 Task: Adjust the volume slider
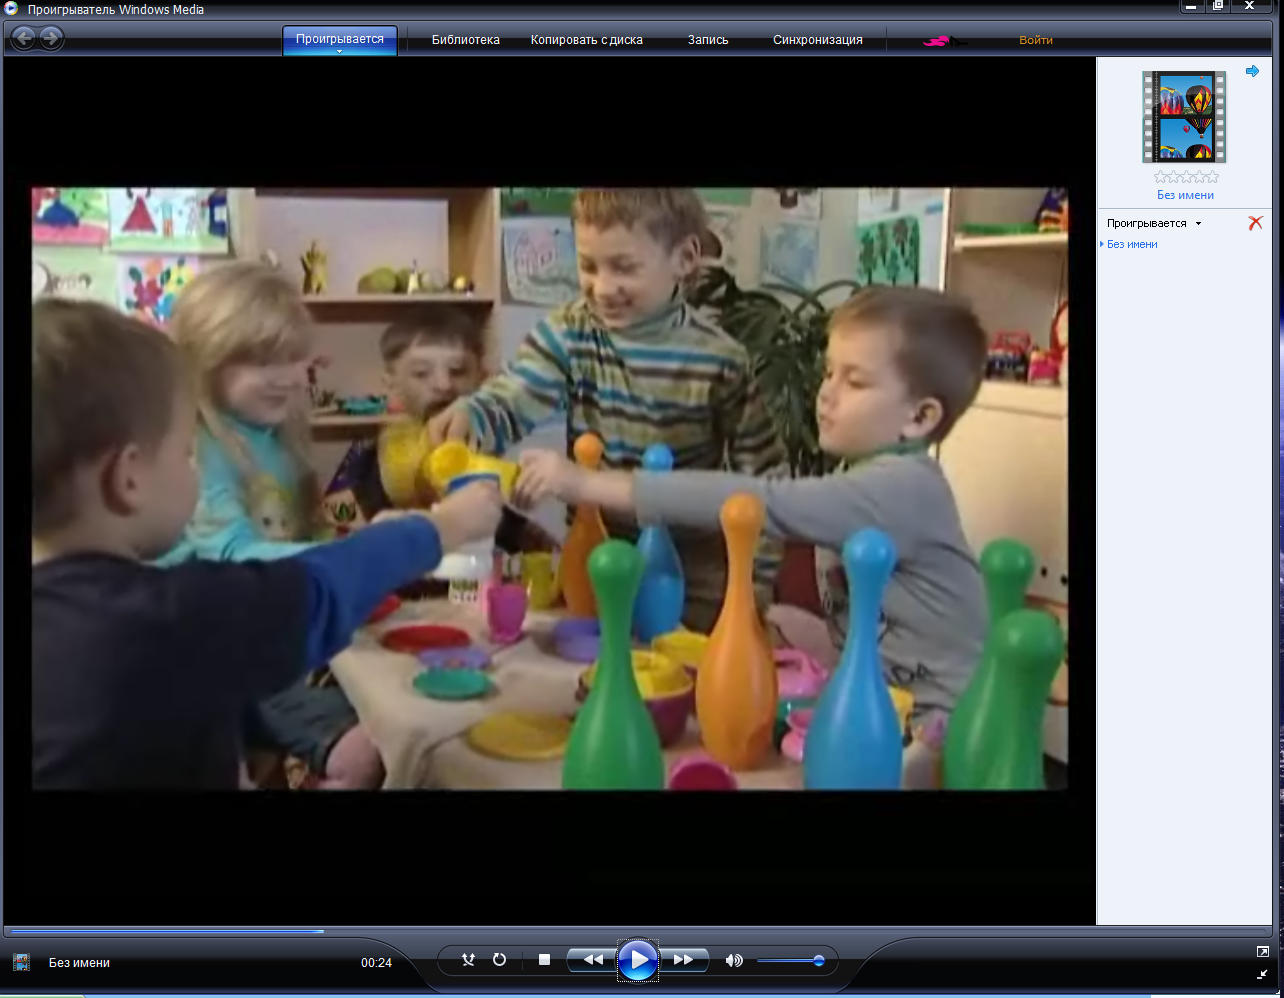[790, 961]
